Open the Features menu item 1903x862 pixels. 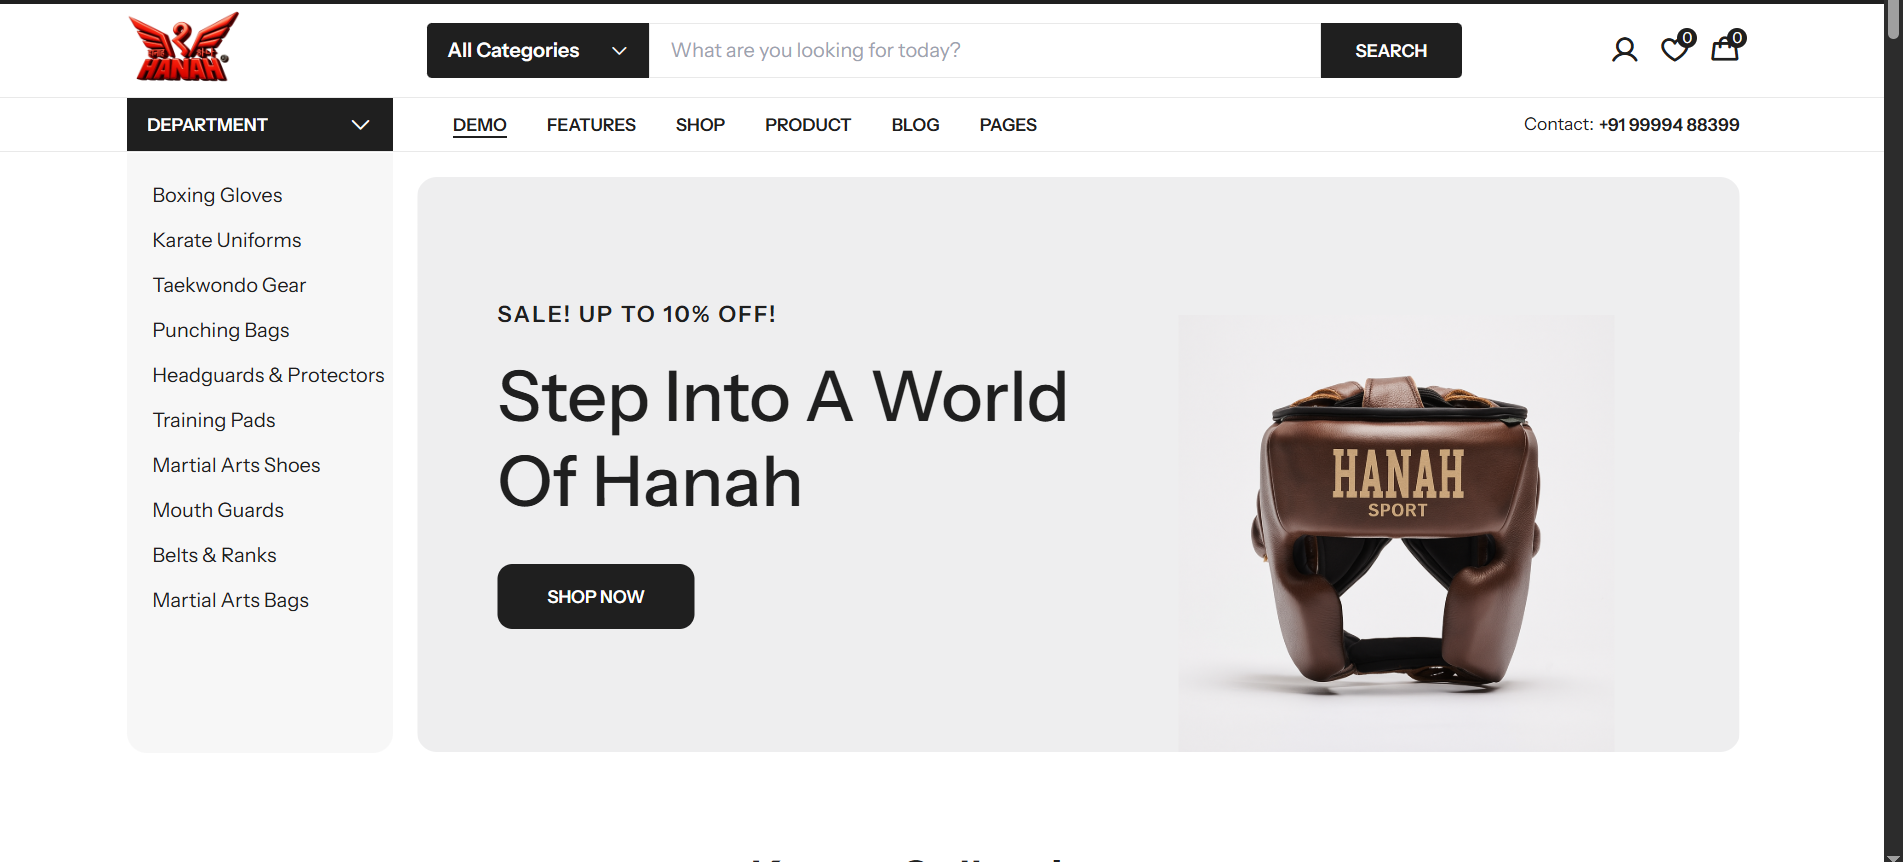[591, 125]
